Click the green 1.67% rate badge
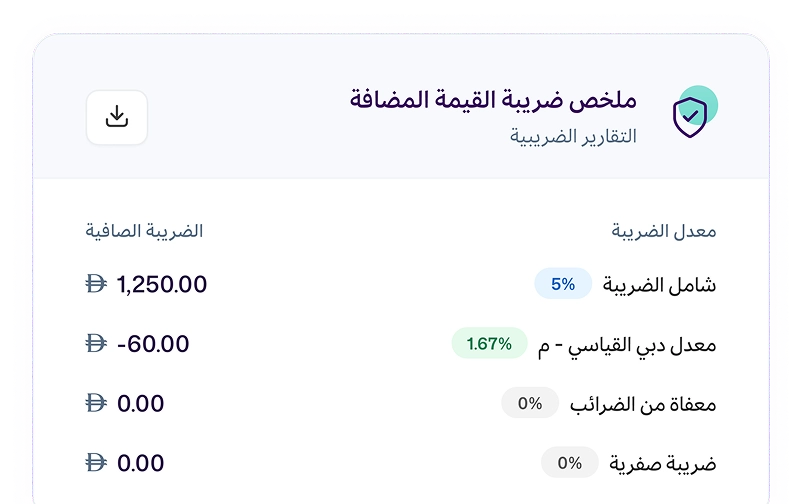The height and width of the screenshot is (504, 802). [489, 344]
